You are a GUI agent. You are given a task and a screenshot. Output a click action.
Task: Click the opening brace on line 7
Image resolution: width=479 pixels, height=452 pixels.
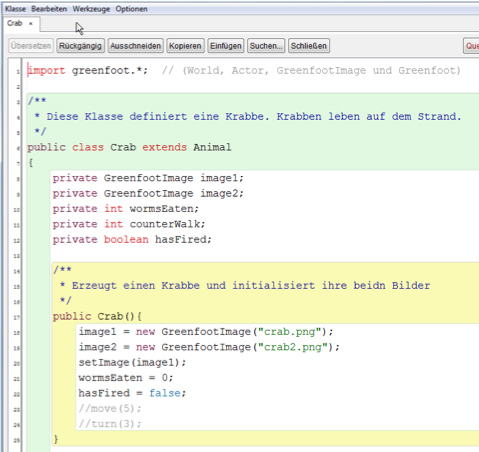(31, 163)
